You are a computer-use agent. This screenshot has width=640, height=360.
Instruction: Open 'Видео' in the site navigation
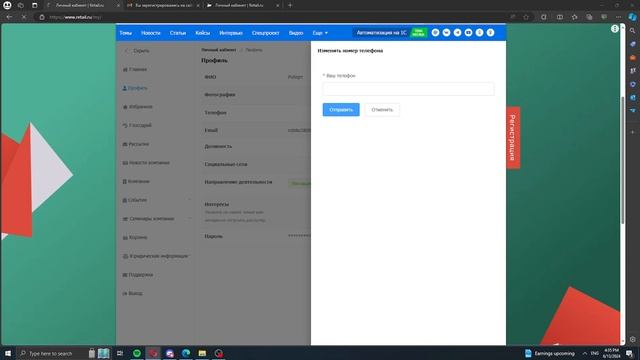point(296,33)
